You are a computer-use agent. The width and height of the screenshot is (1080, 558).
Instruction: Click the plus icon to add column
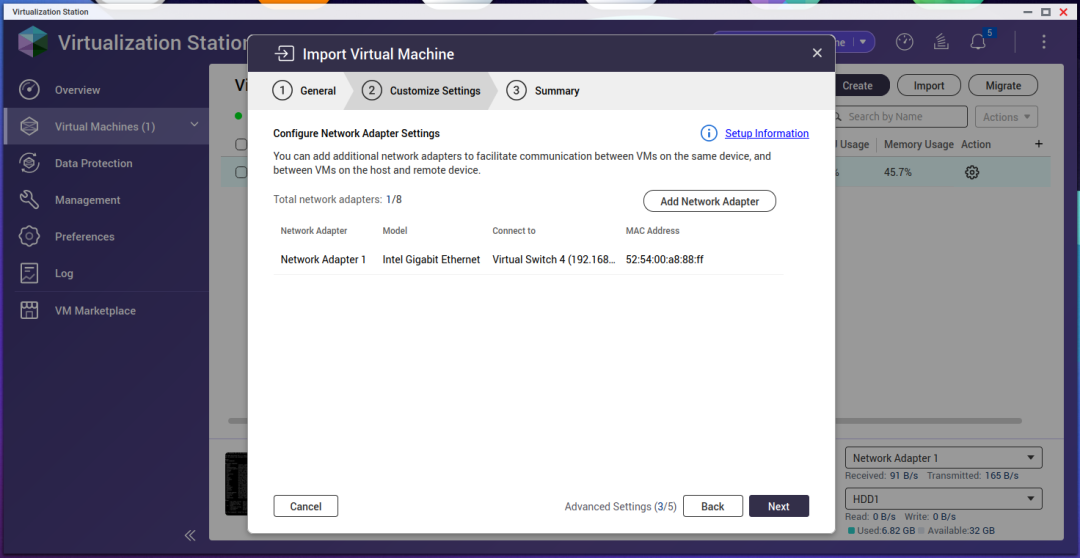coord(1039,144)
